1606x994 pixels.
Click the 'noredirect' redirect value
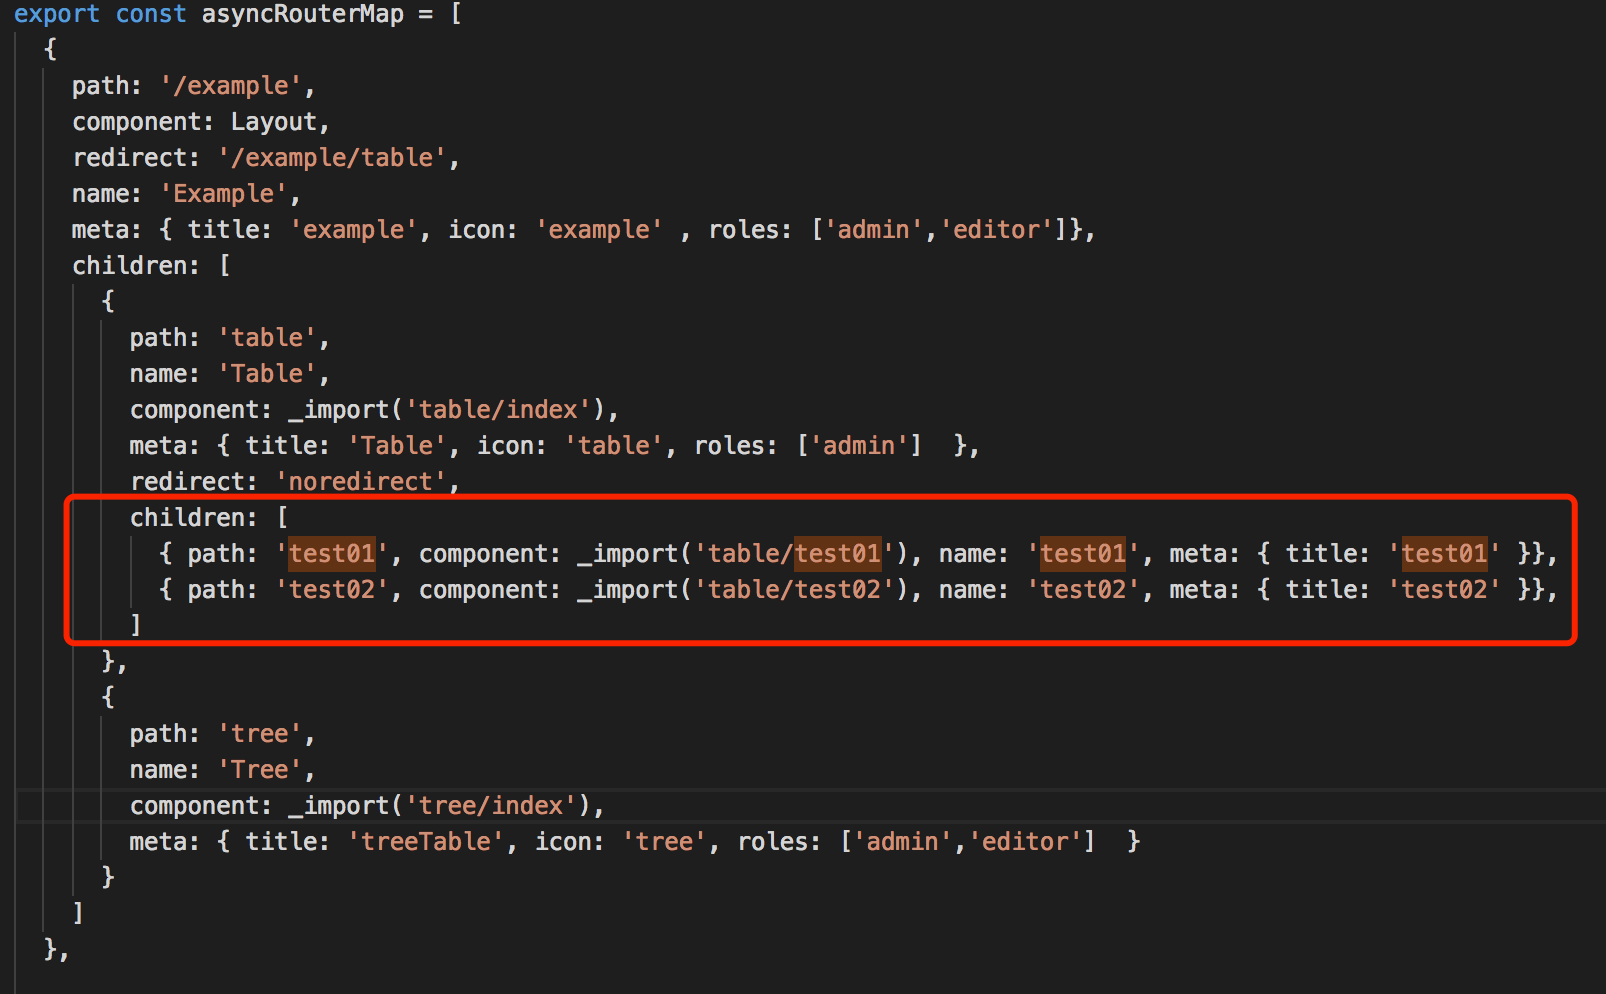coord(361,481)
